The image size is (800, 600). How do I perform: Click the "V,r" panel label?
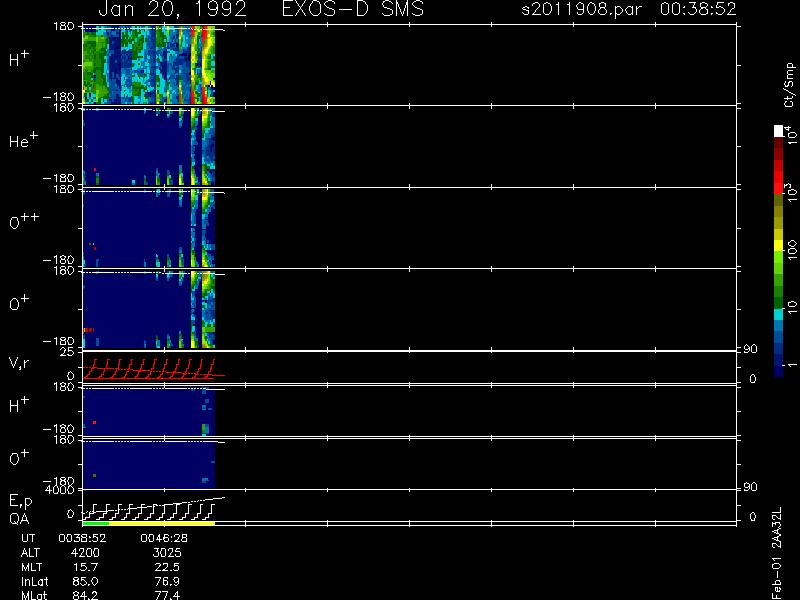point(19,363)
